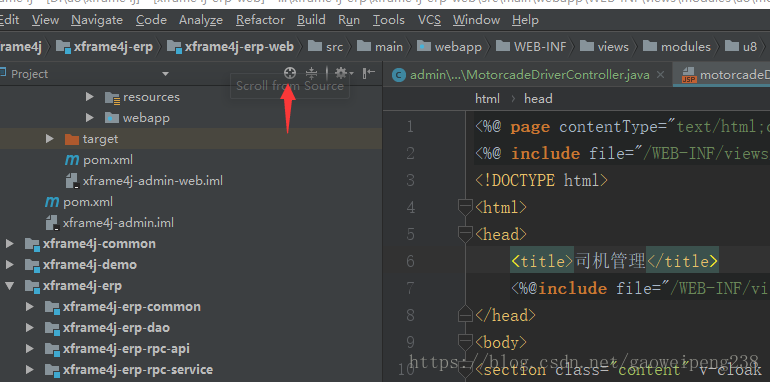Expand the xframe4j-demo module arrow

9,265
